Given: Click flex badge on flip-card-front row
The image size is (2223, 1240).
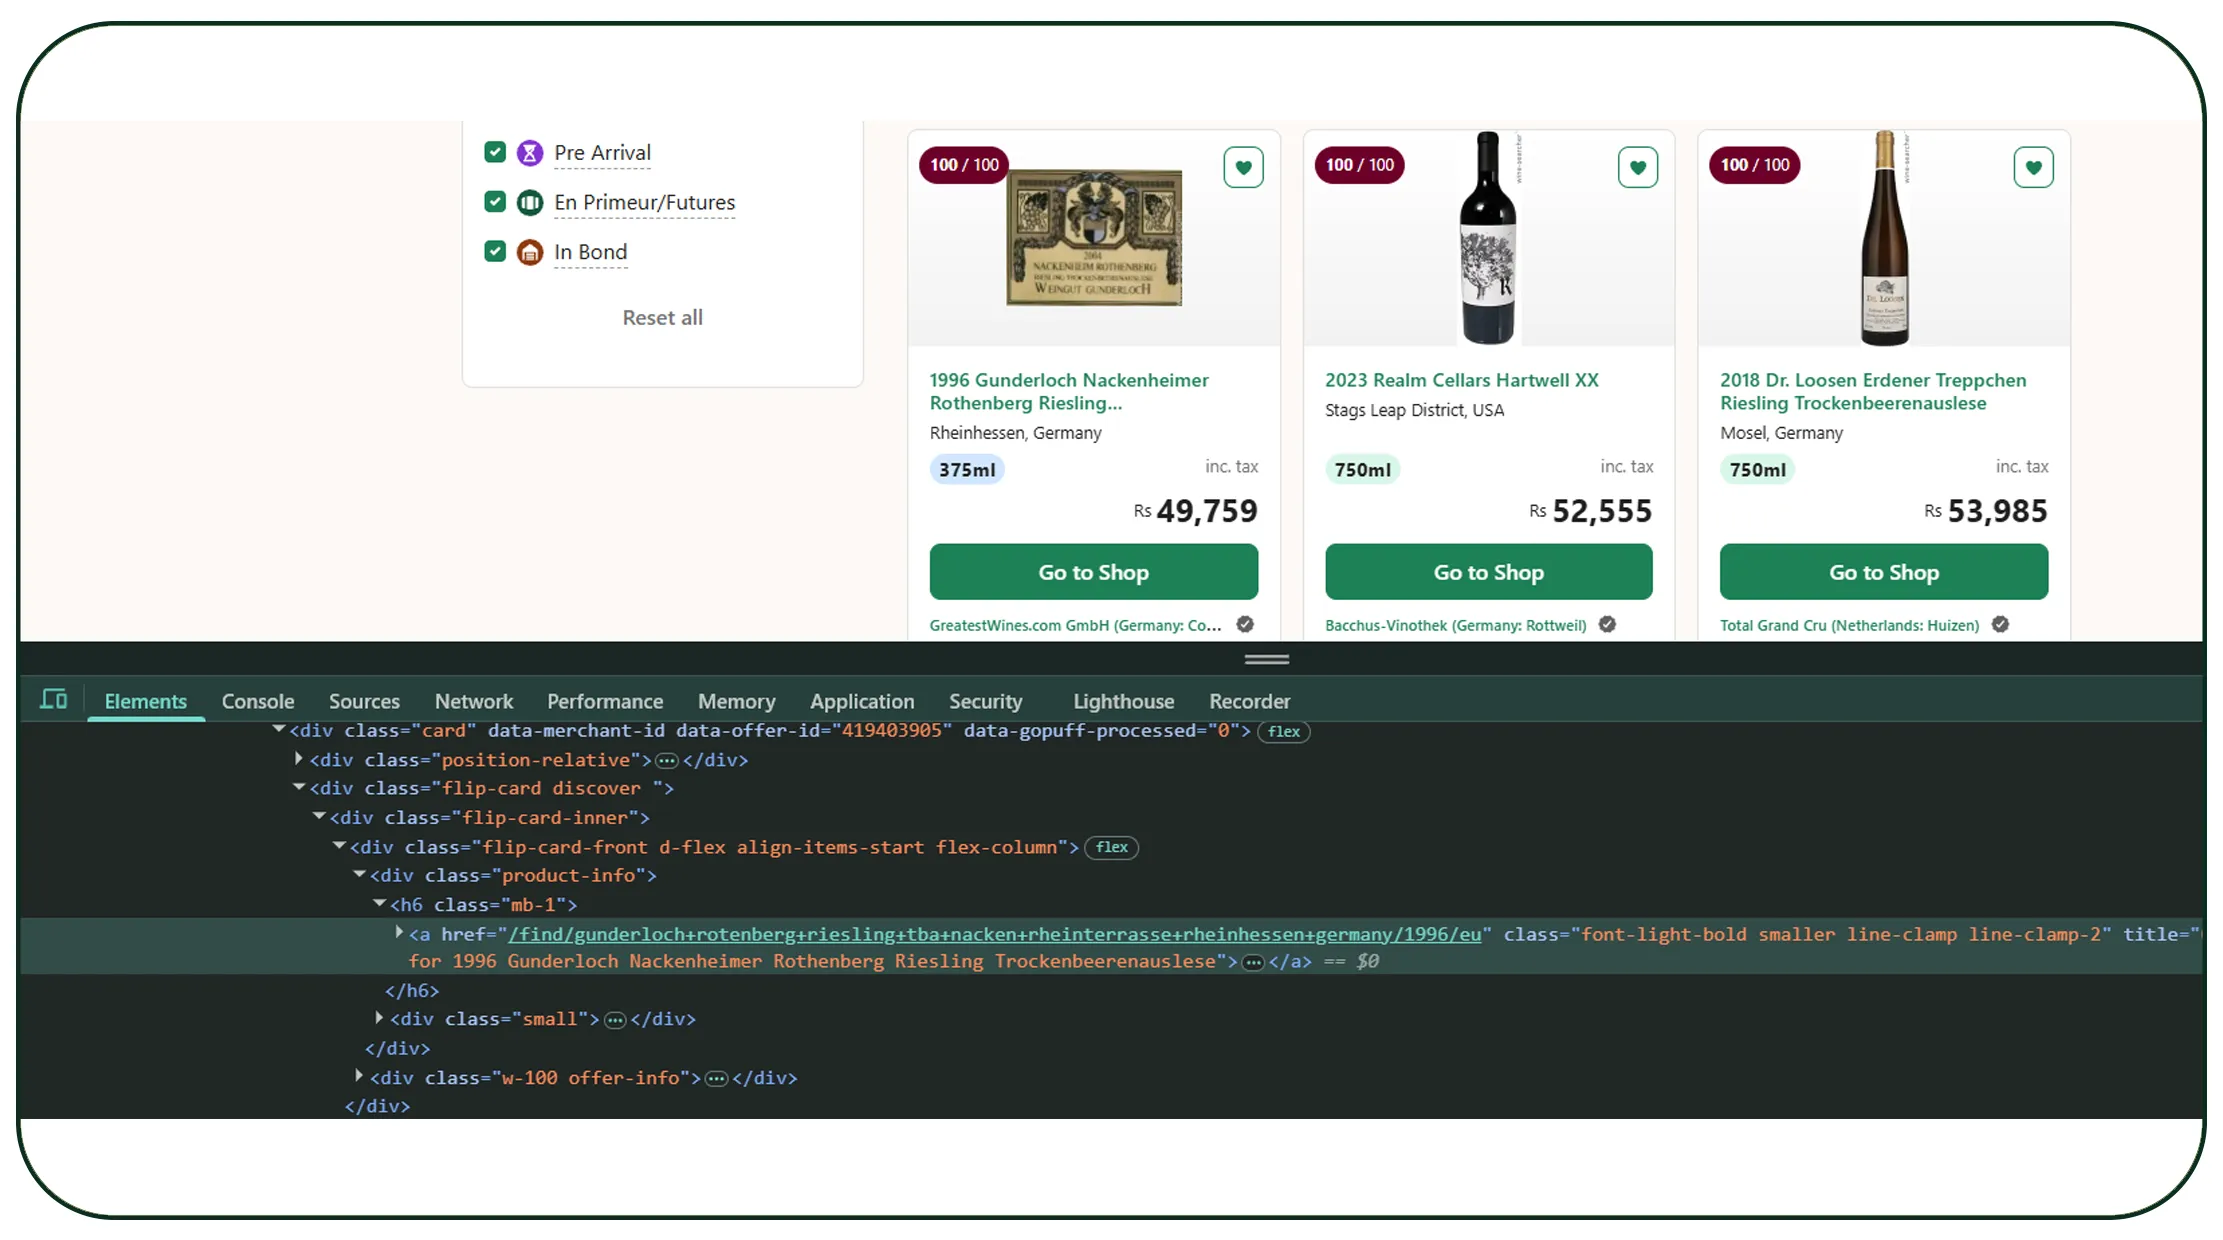Looking at the screenshot, I should (1112, 847).
